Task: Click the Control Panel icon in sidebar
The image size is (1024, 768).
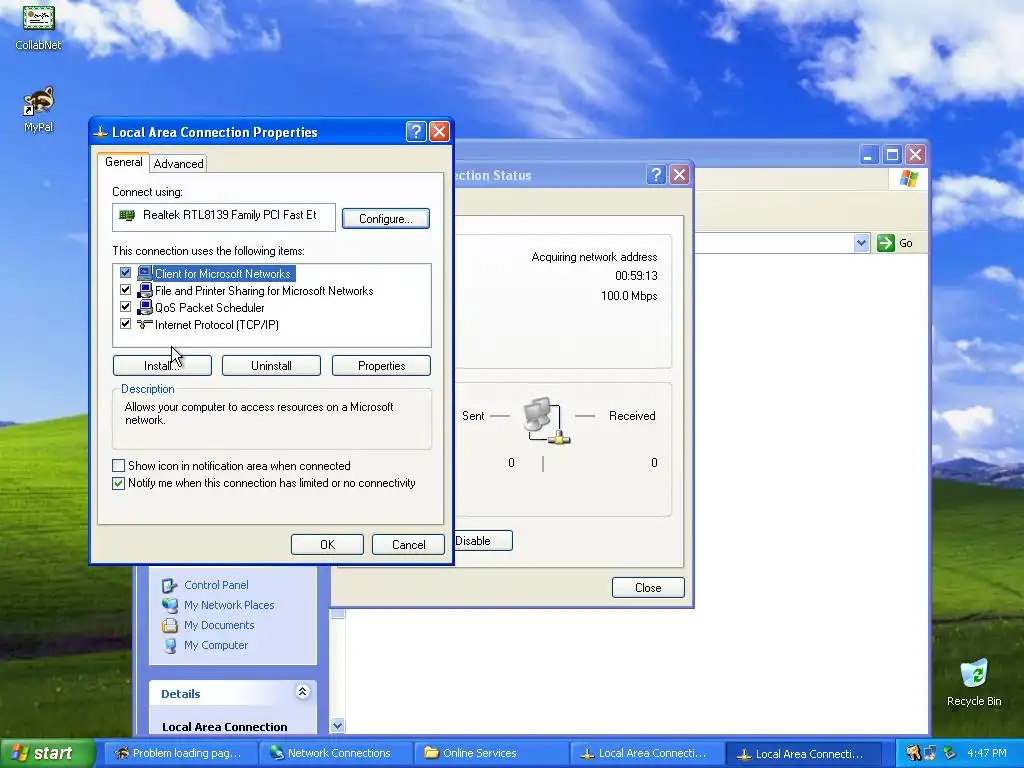Action: tap(170, 585)
